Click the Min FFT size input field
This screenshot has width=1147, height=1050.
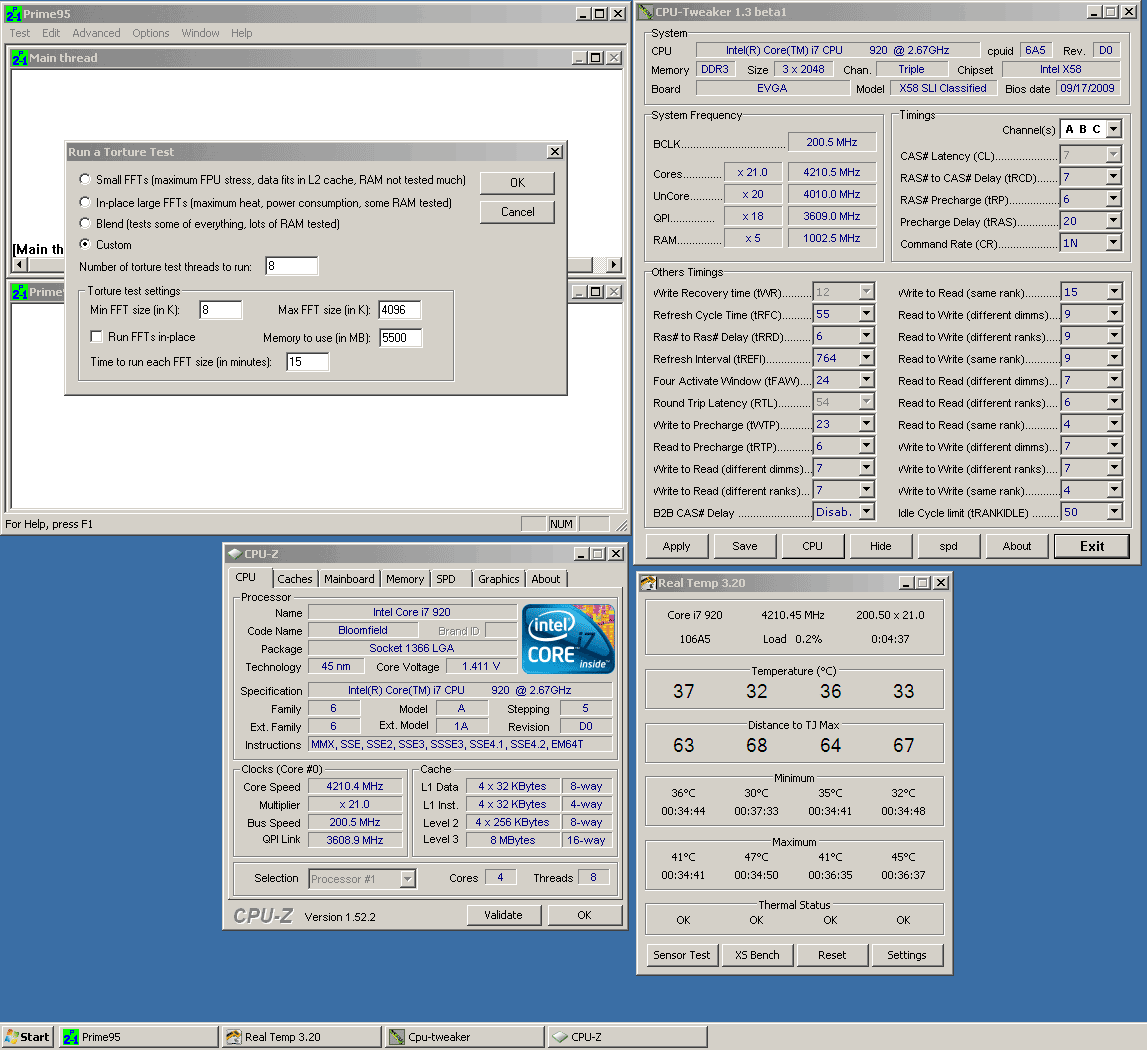tap(220, 310)
